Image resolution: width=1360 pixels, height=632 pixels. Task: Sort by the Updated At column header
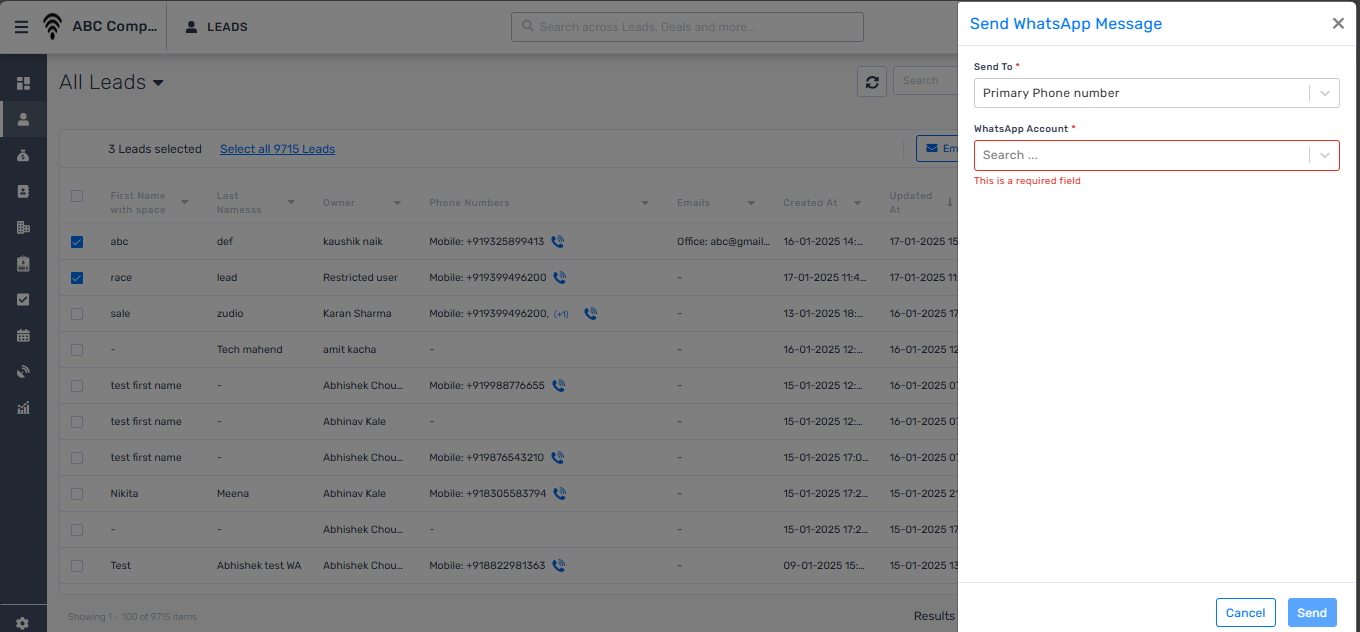pyautogui.click(x=911, y=202)
